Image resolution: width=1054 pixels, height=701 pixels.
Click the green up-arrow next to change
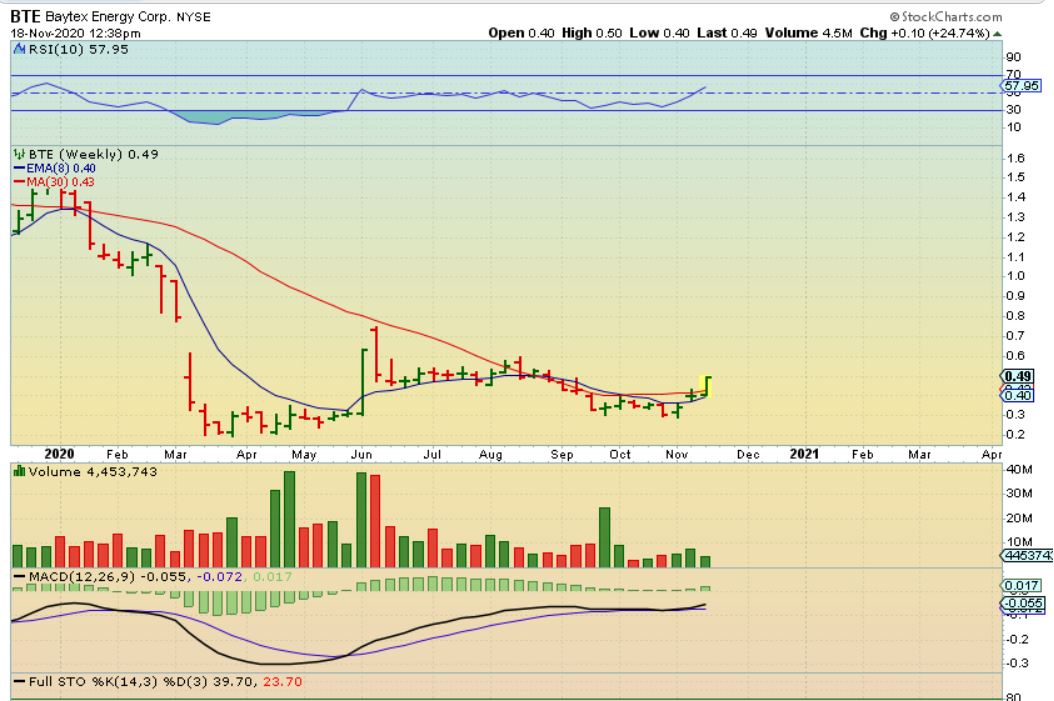click(x=997, y=34)
